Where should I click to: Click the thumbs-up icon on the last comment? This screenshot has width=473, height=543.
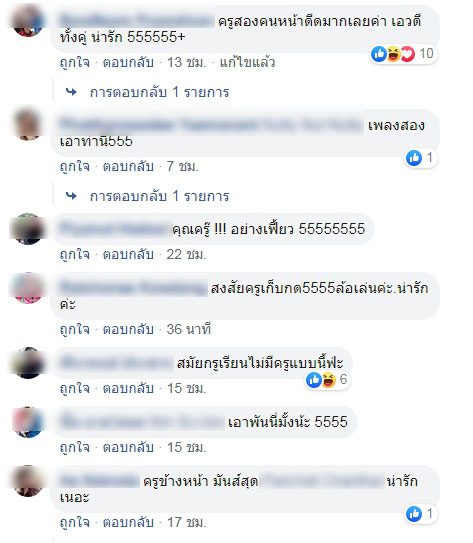click(x=414, y=514)
